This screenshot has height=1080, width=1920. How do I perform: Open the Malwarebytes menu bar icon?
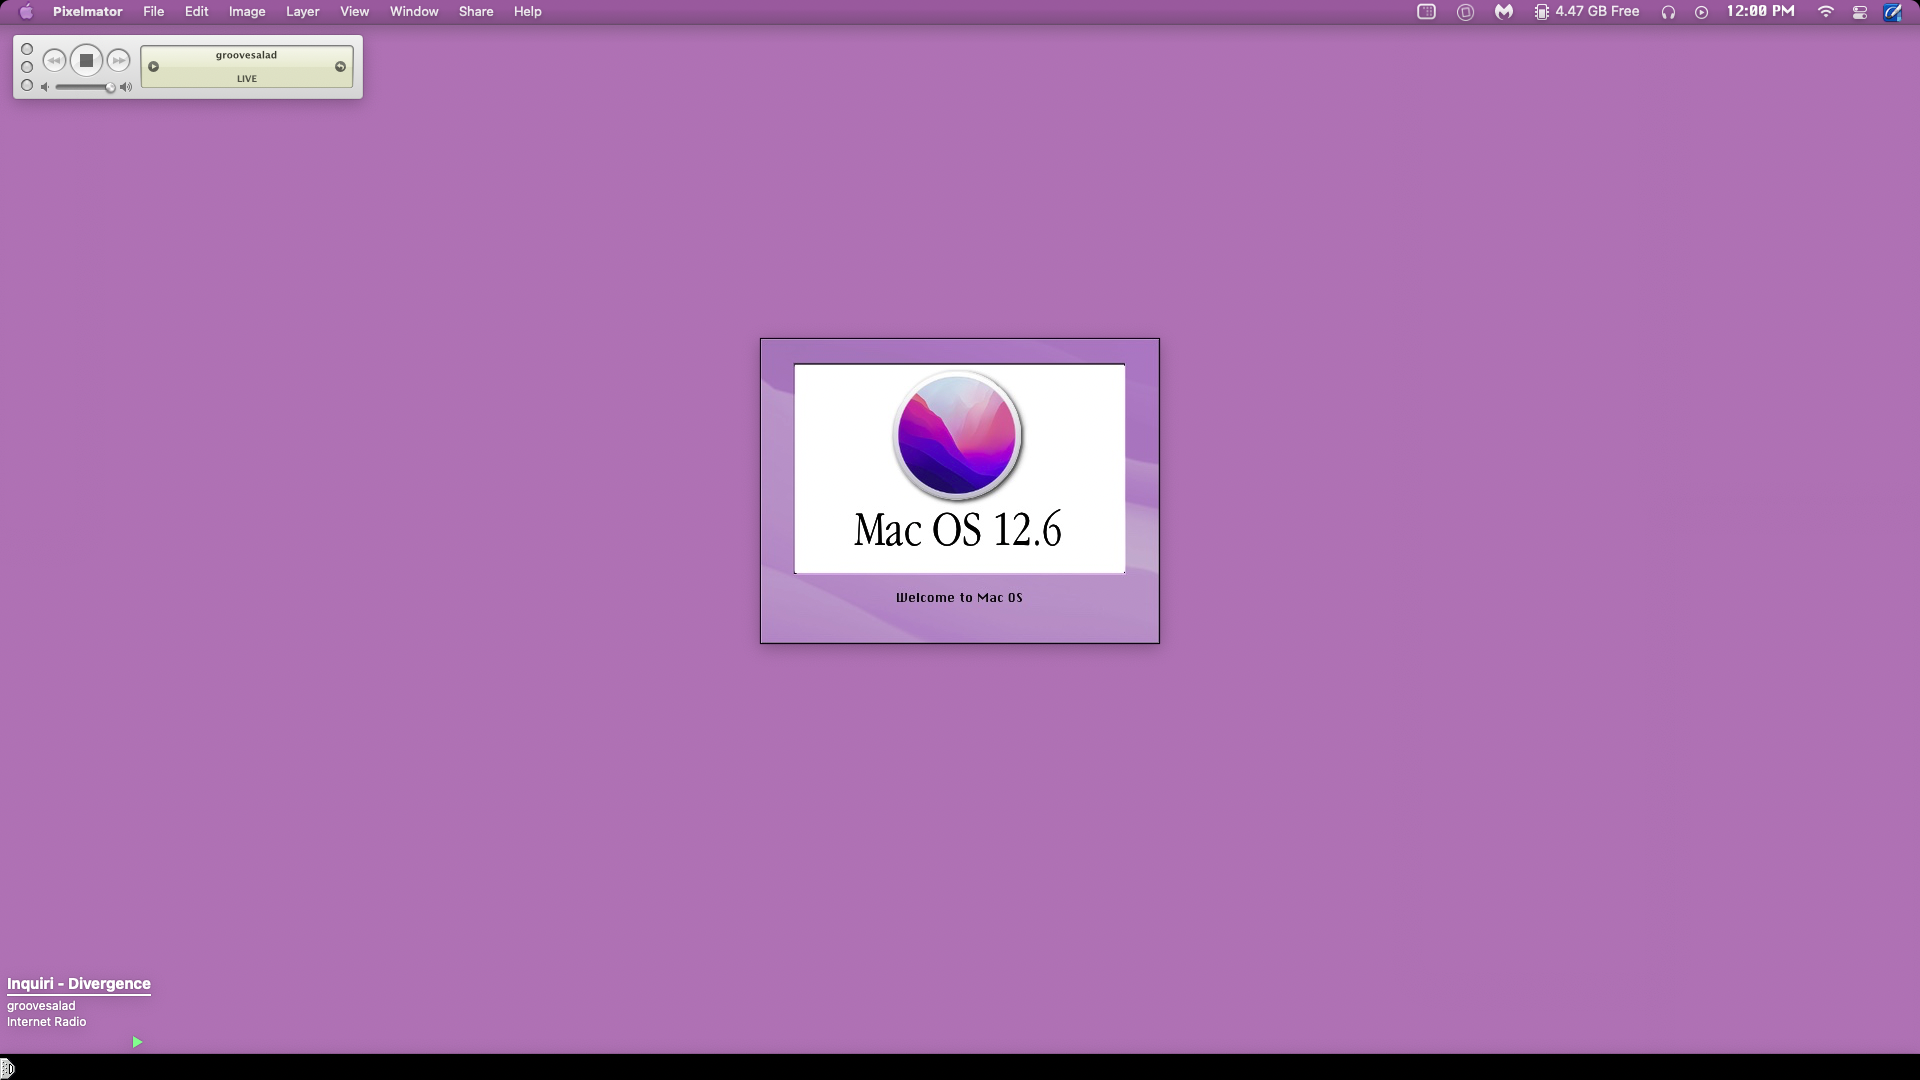tap(1503, 12)
